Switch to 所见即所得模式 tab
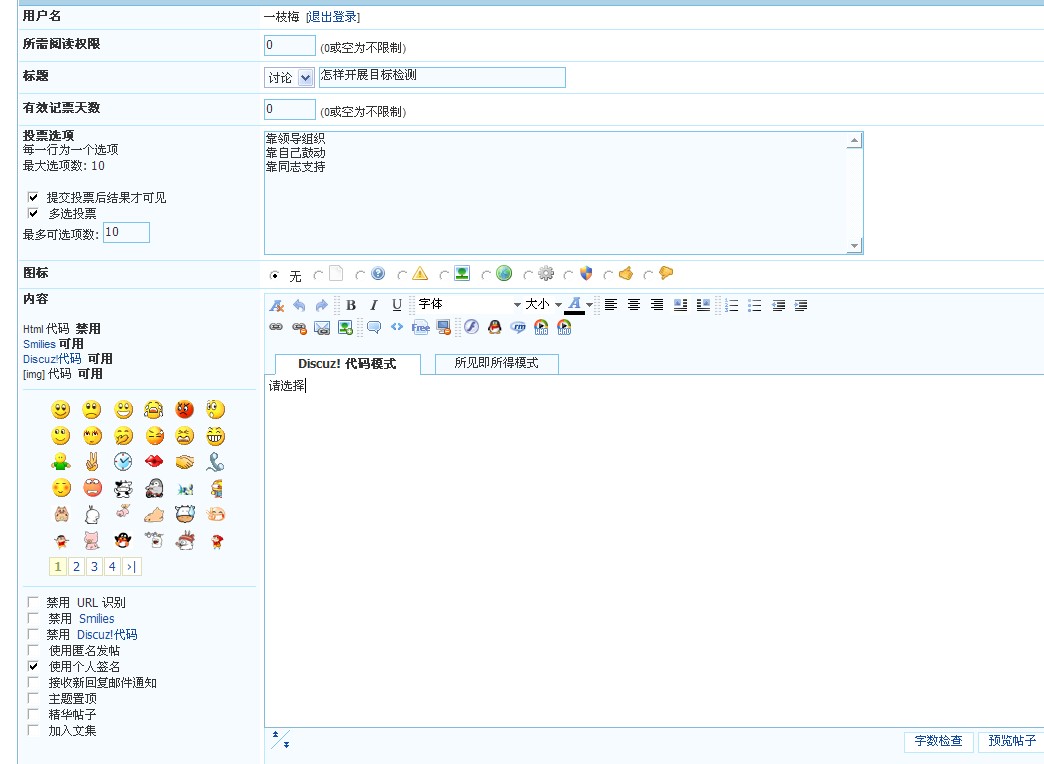Viewport: 1044px width, 764px height. click(x=496, y=363)
